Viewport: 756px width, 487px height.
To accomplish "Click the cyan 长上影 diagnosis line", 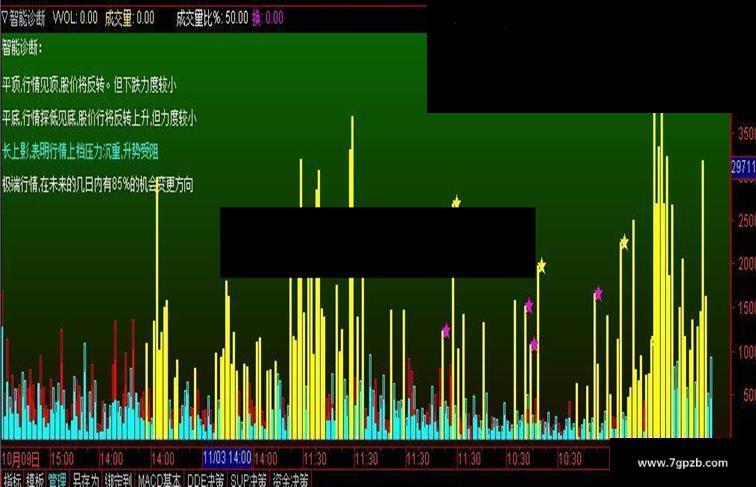I will point(80,152).
